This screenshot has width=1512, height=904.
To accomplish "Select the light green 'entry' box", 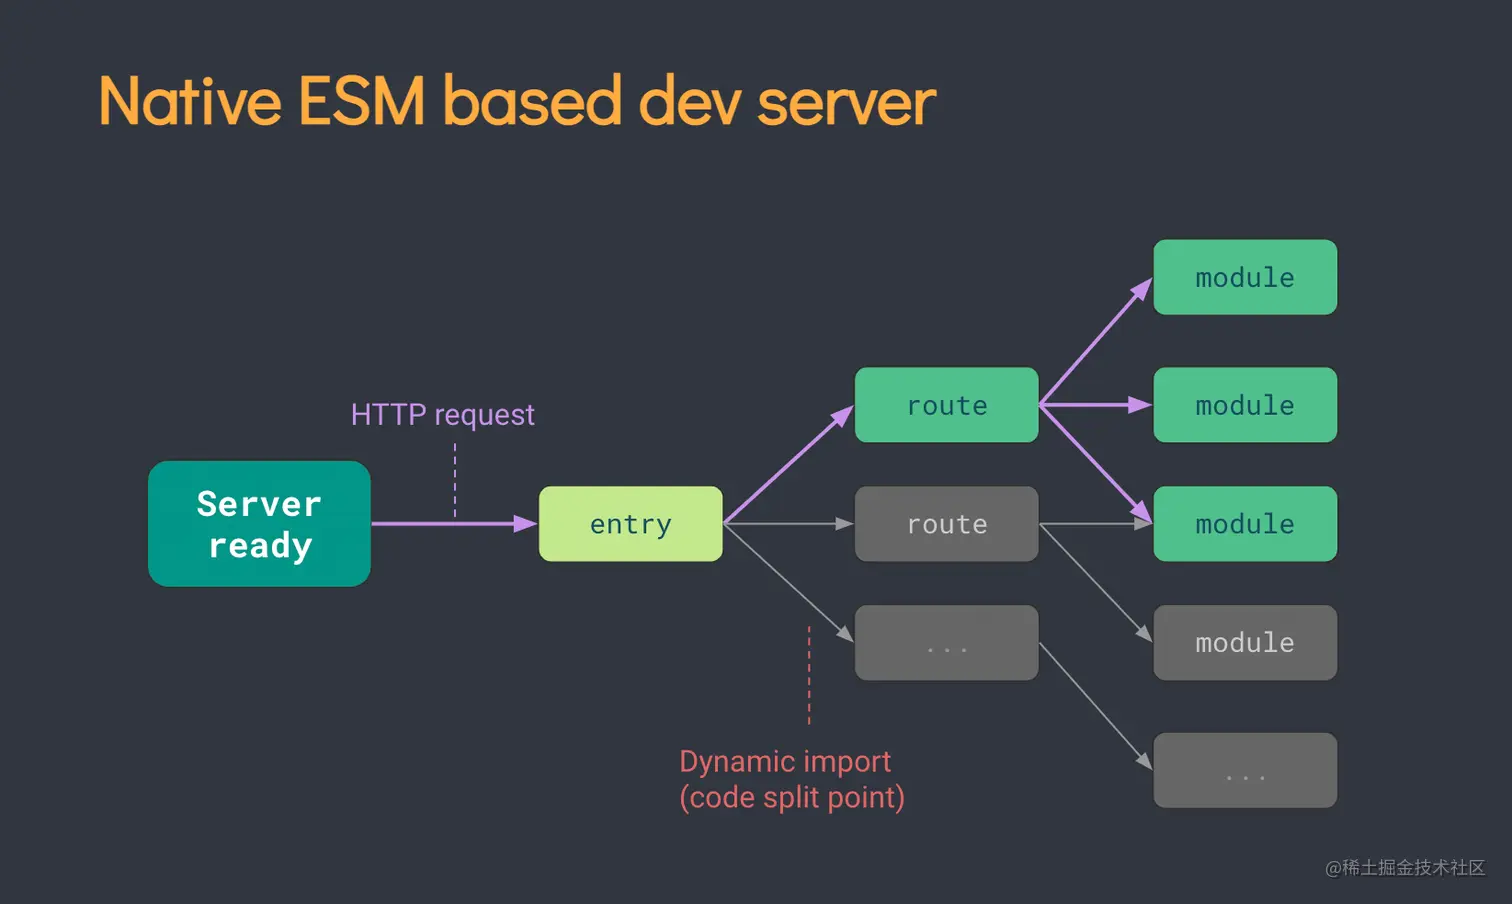I will [x=630, y=524].
